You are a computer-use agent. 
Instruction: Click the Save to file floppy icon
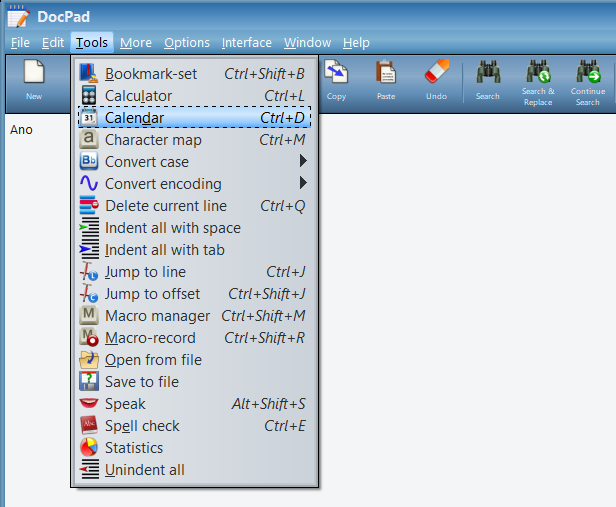click(89, 381)
